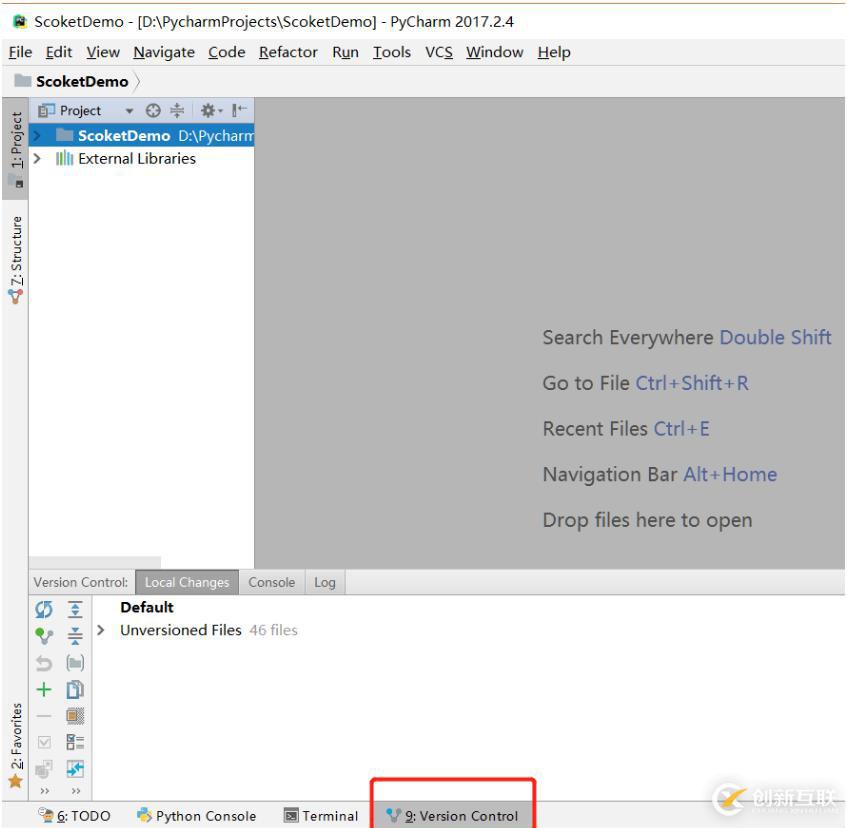Open the Python Console tool window
This screenshot has height=828, width=847.
pyautogui.click(x=195, y=816)
